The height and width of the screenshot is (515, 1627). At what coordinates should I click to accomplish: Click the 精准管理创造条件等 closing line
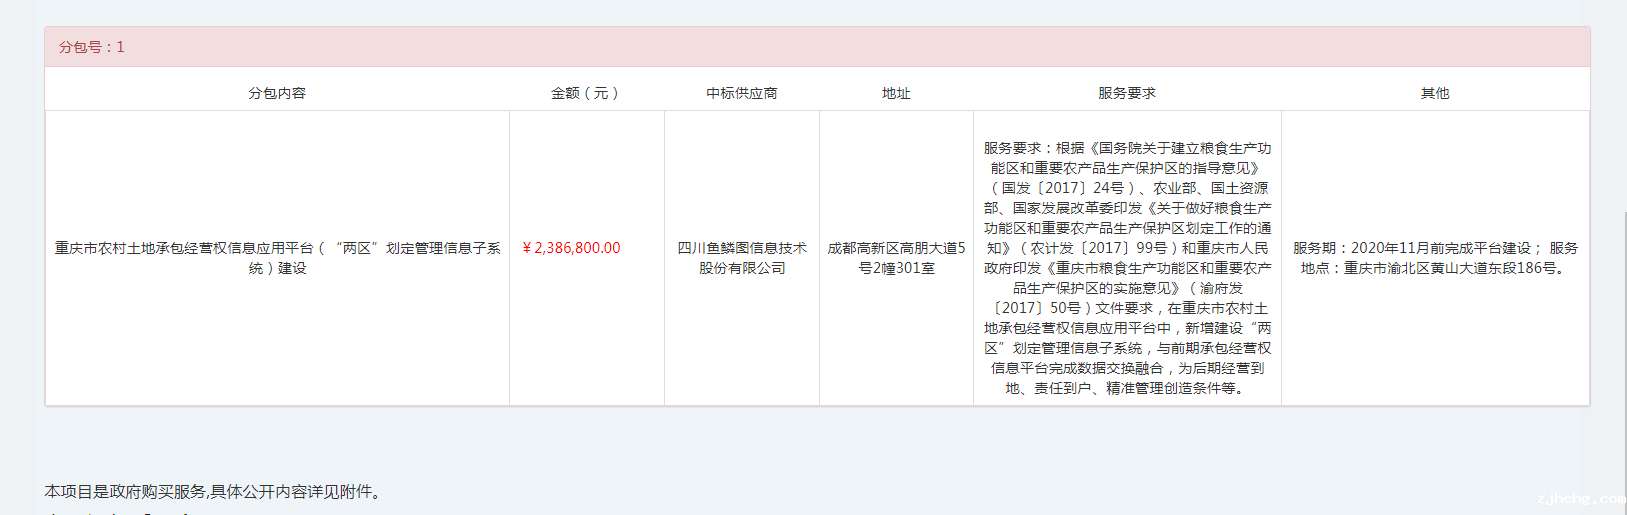coord(1176,388)
